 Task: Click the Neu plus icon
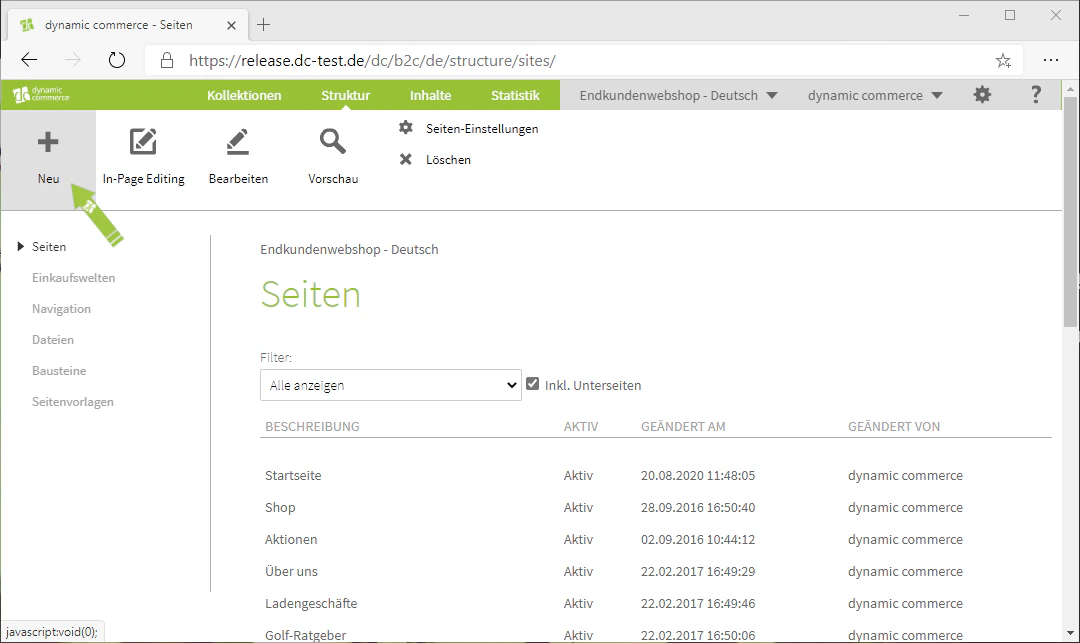click(x=48, y=143)
